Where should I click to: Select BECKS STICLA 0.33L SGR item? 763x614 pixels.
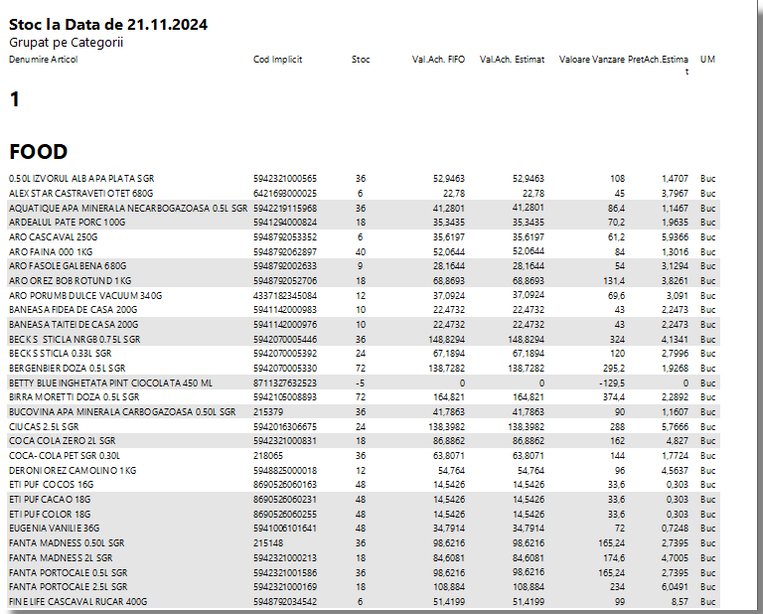(x=60, y=354)
